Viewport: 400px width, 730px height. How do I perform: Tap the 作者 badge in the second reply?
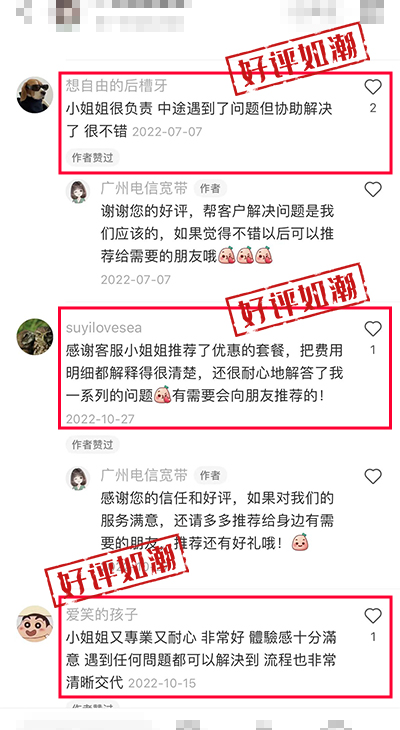point(210,475)
